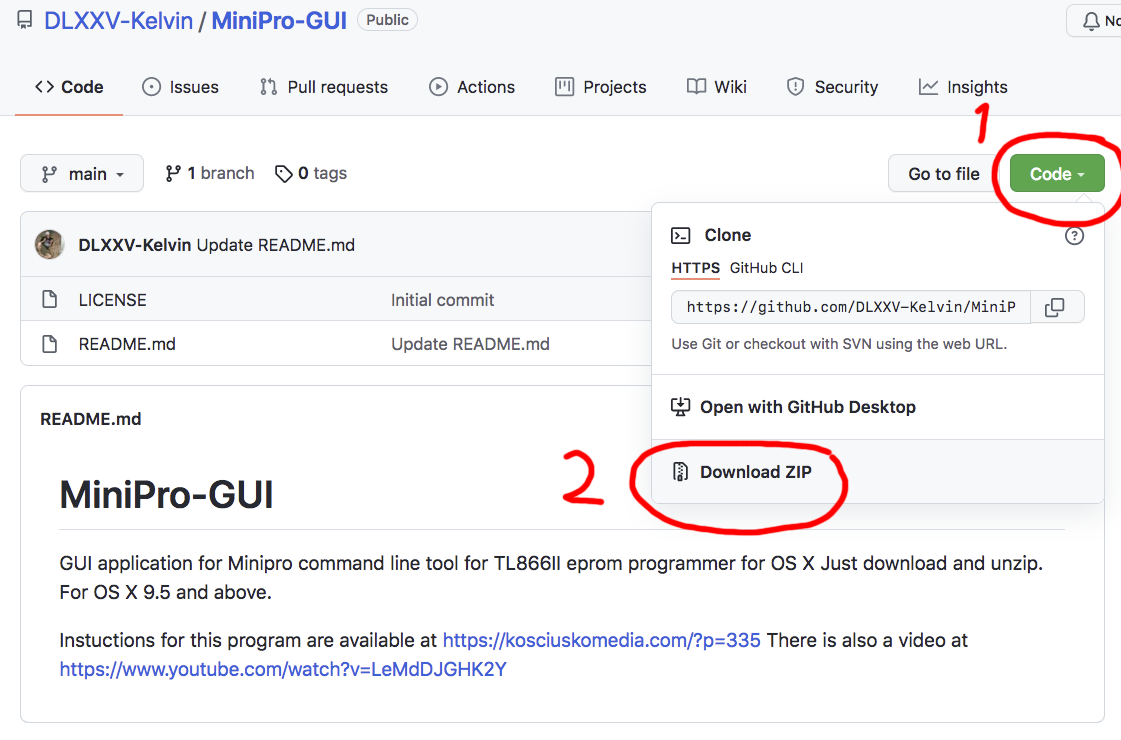Click the Clone terminal icon
The width and height of the screenshot is (1121, 740).
[x=681, y=235]
